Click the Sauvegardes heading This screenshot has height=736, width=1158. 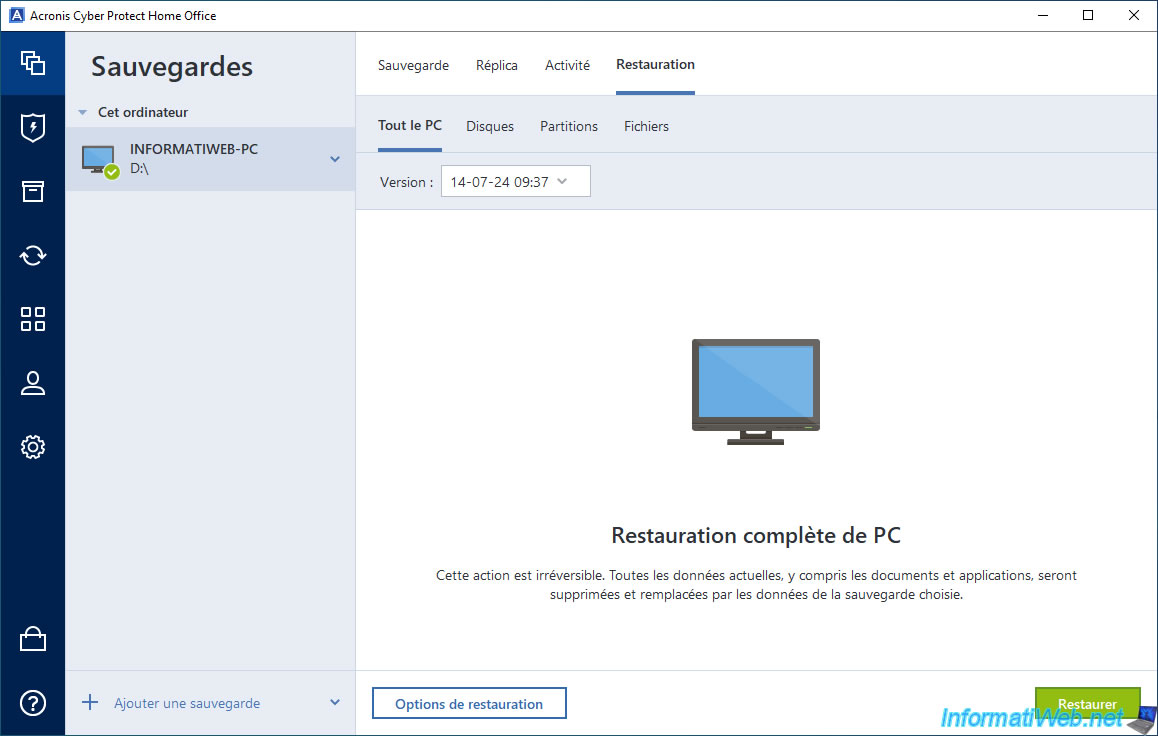172,66
